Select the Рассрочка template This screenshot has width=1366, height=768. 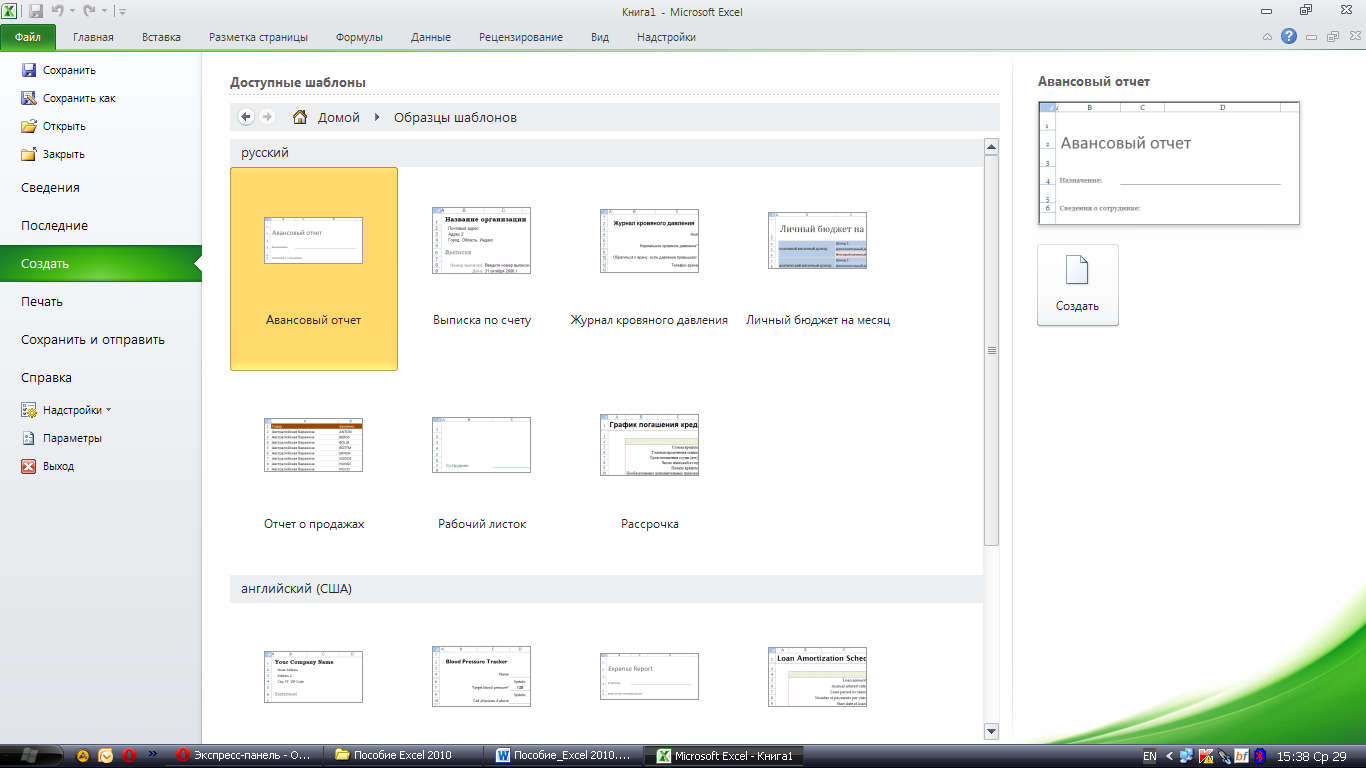click(649, 472)
